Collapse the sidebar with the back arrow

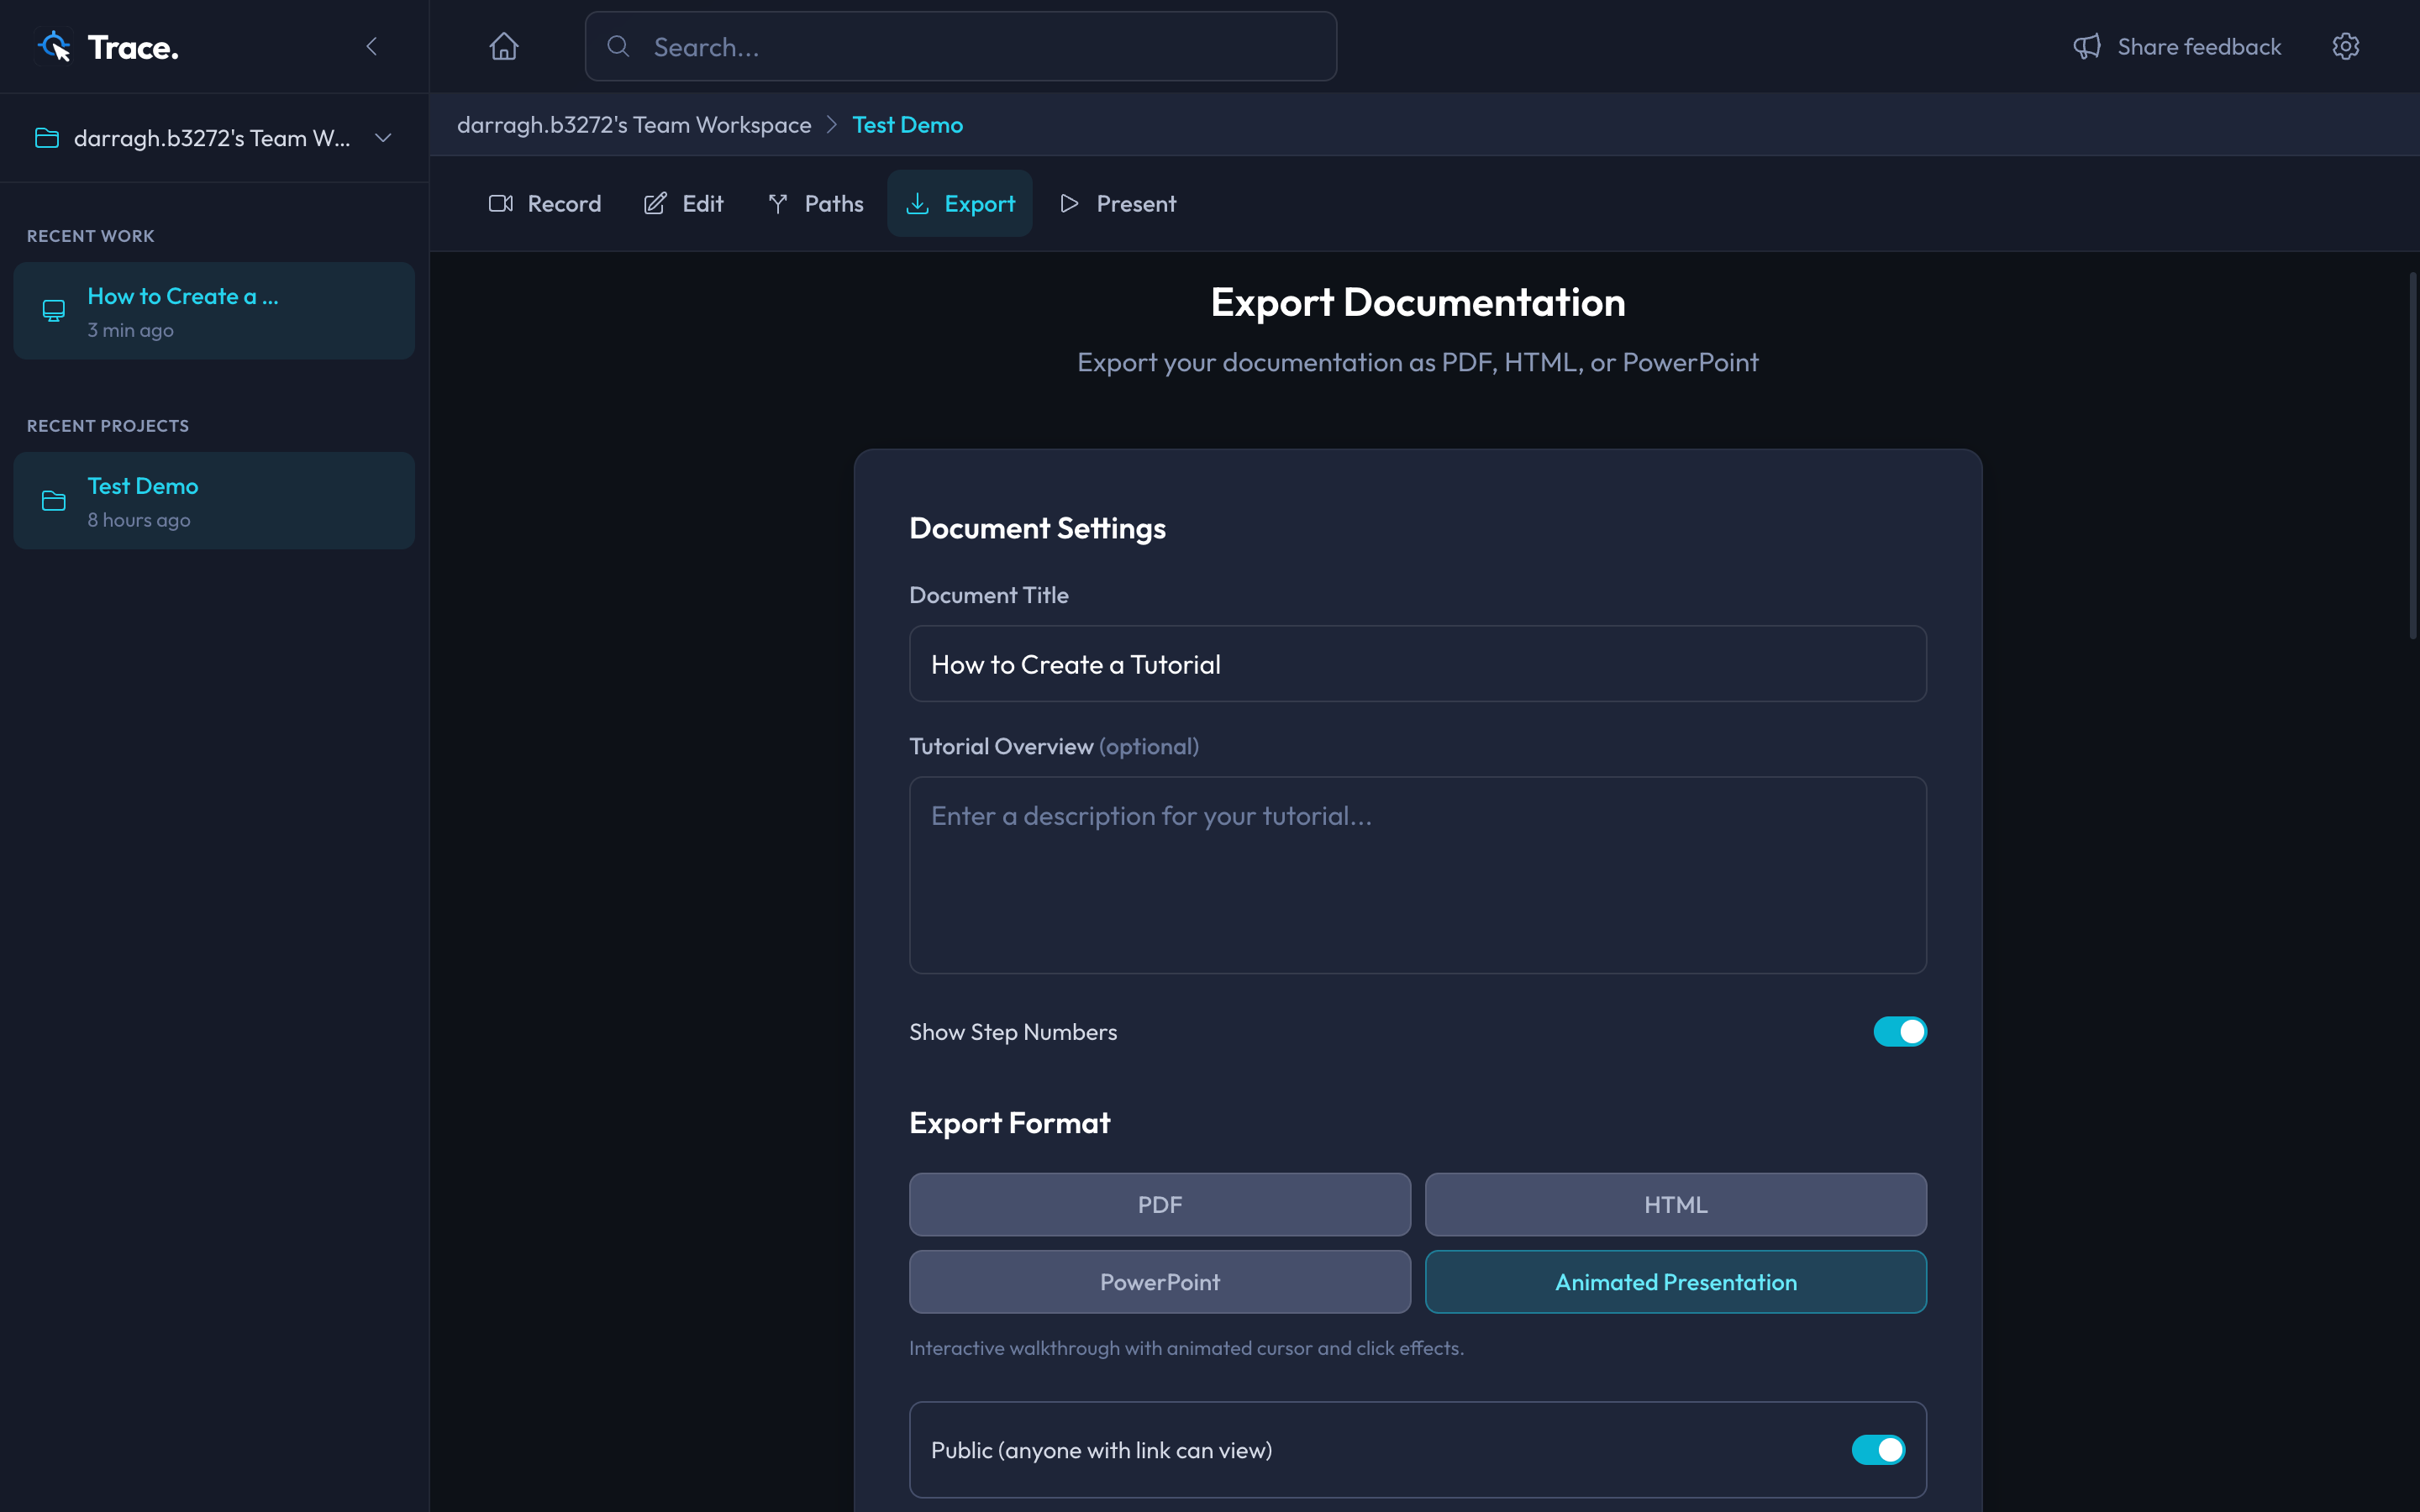click(x=372, y=46)
